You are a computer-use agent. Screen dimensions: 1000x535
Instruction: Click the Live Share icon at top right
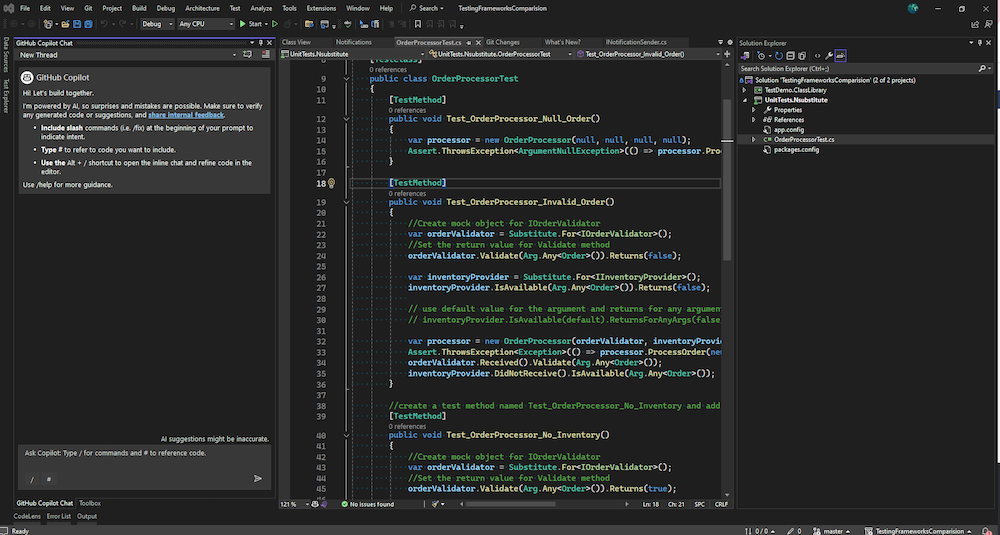point(974,24)
